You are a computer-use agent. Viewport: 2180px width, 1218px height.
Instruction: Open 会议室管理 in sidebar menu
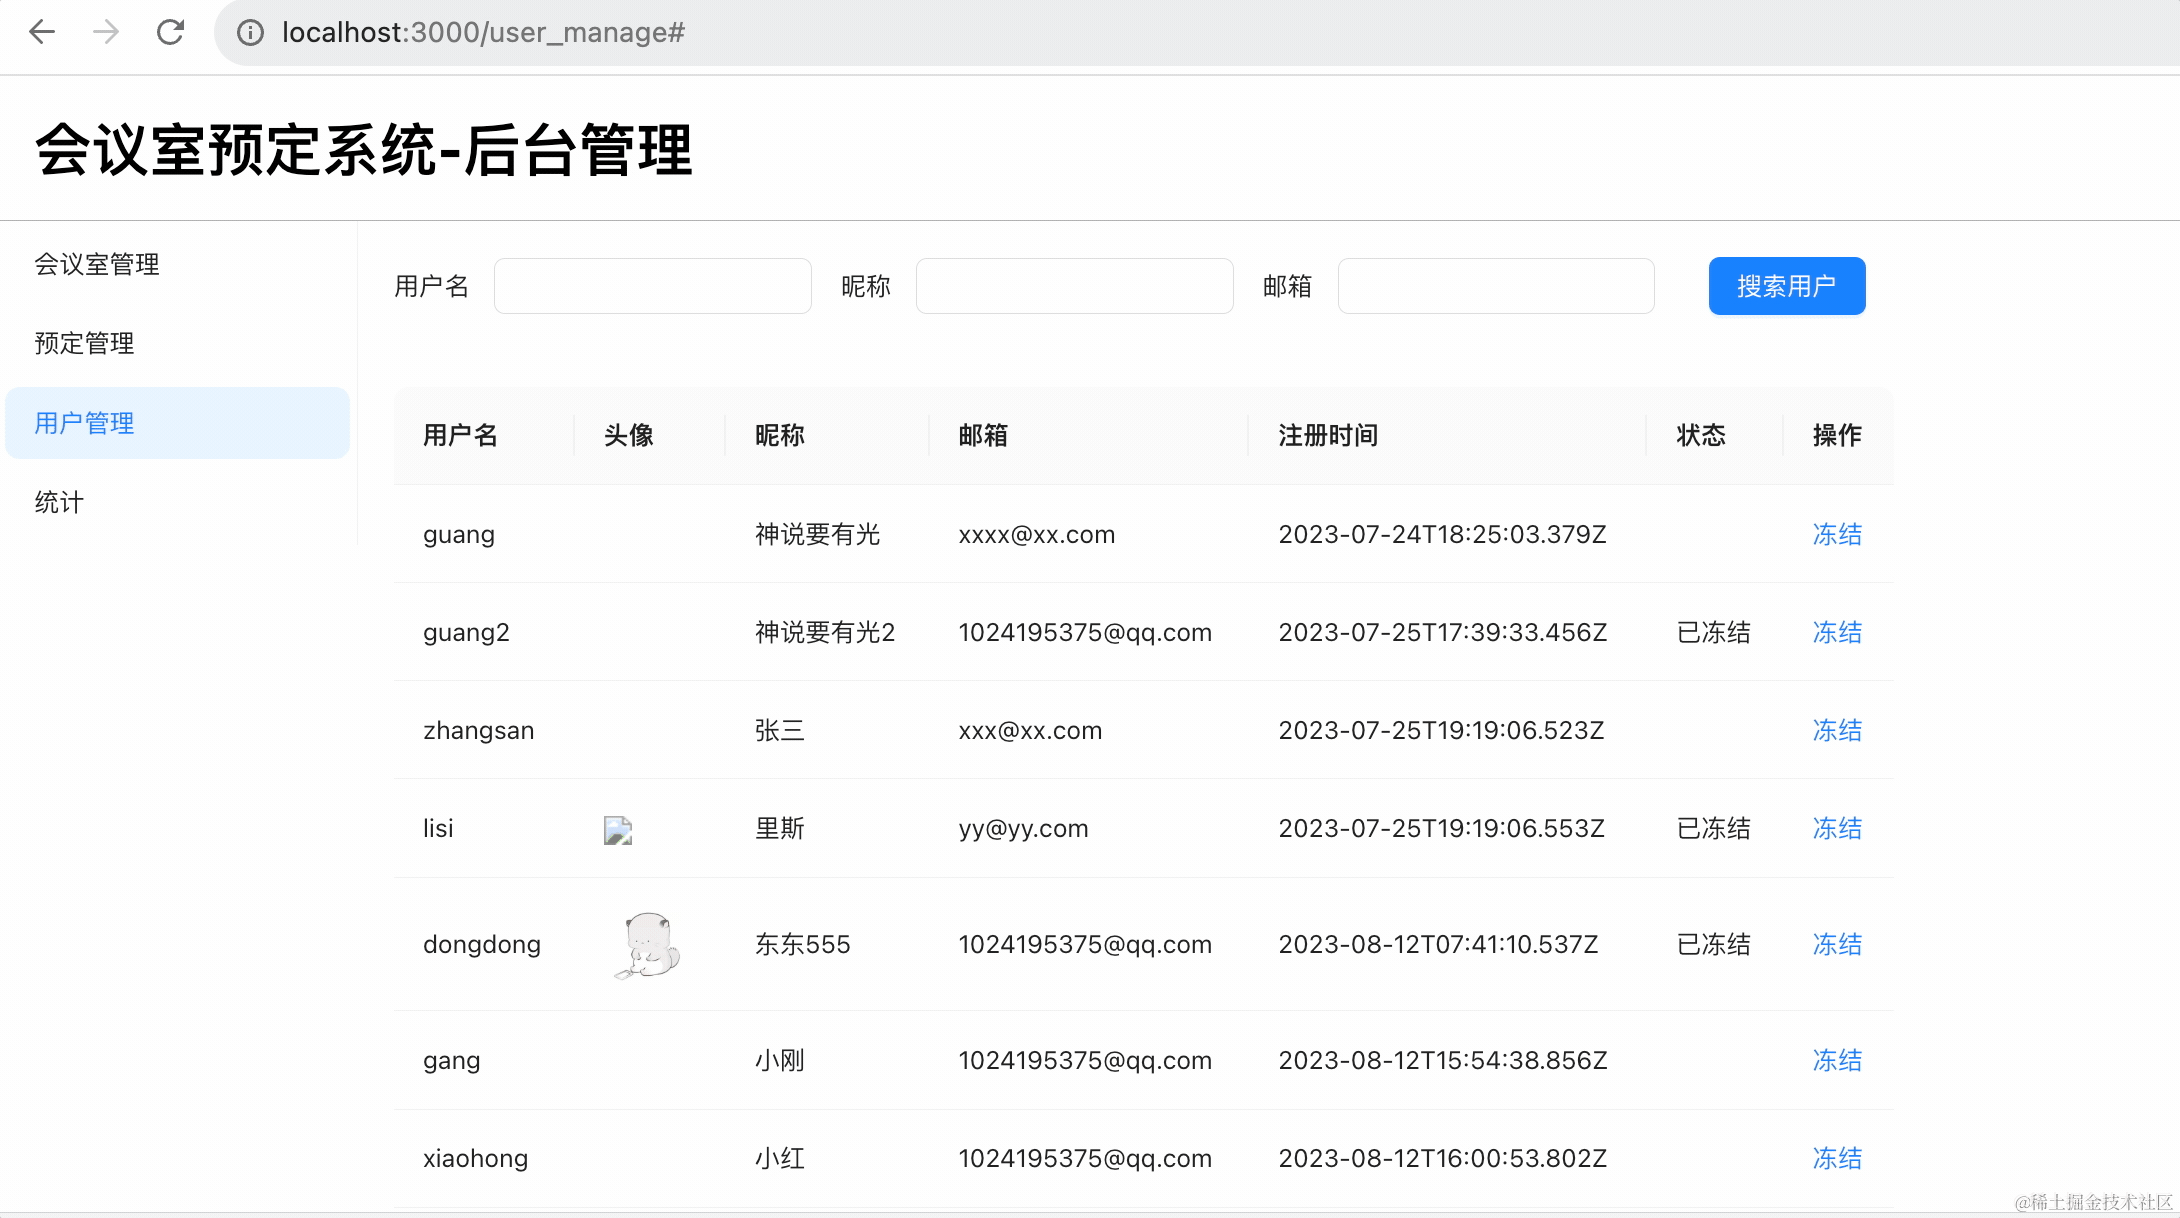[97, 264]
